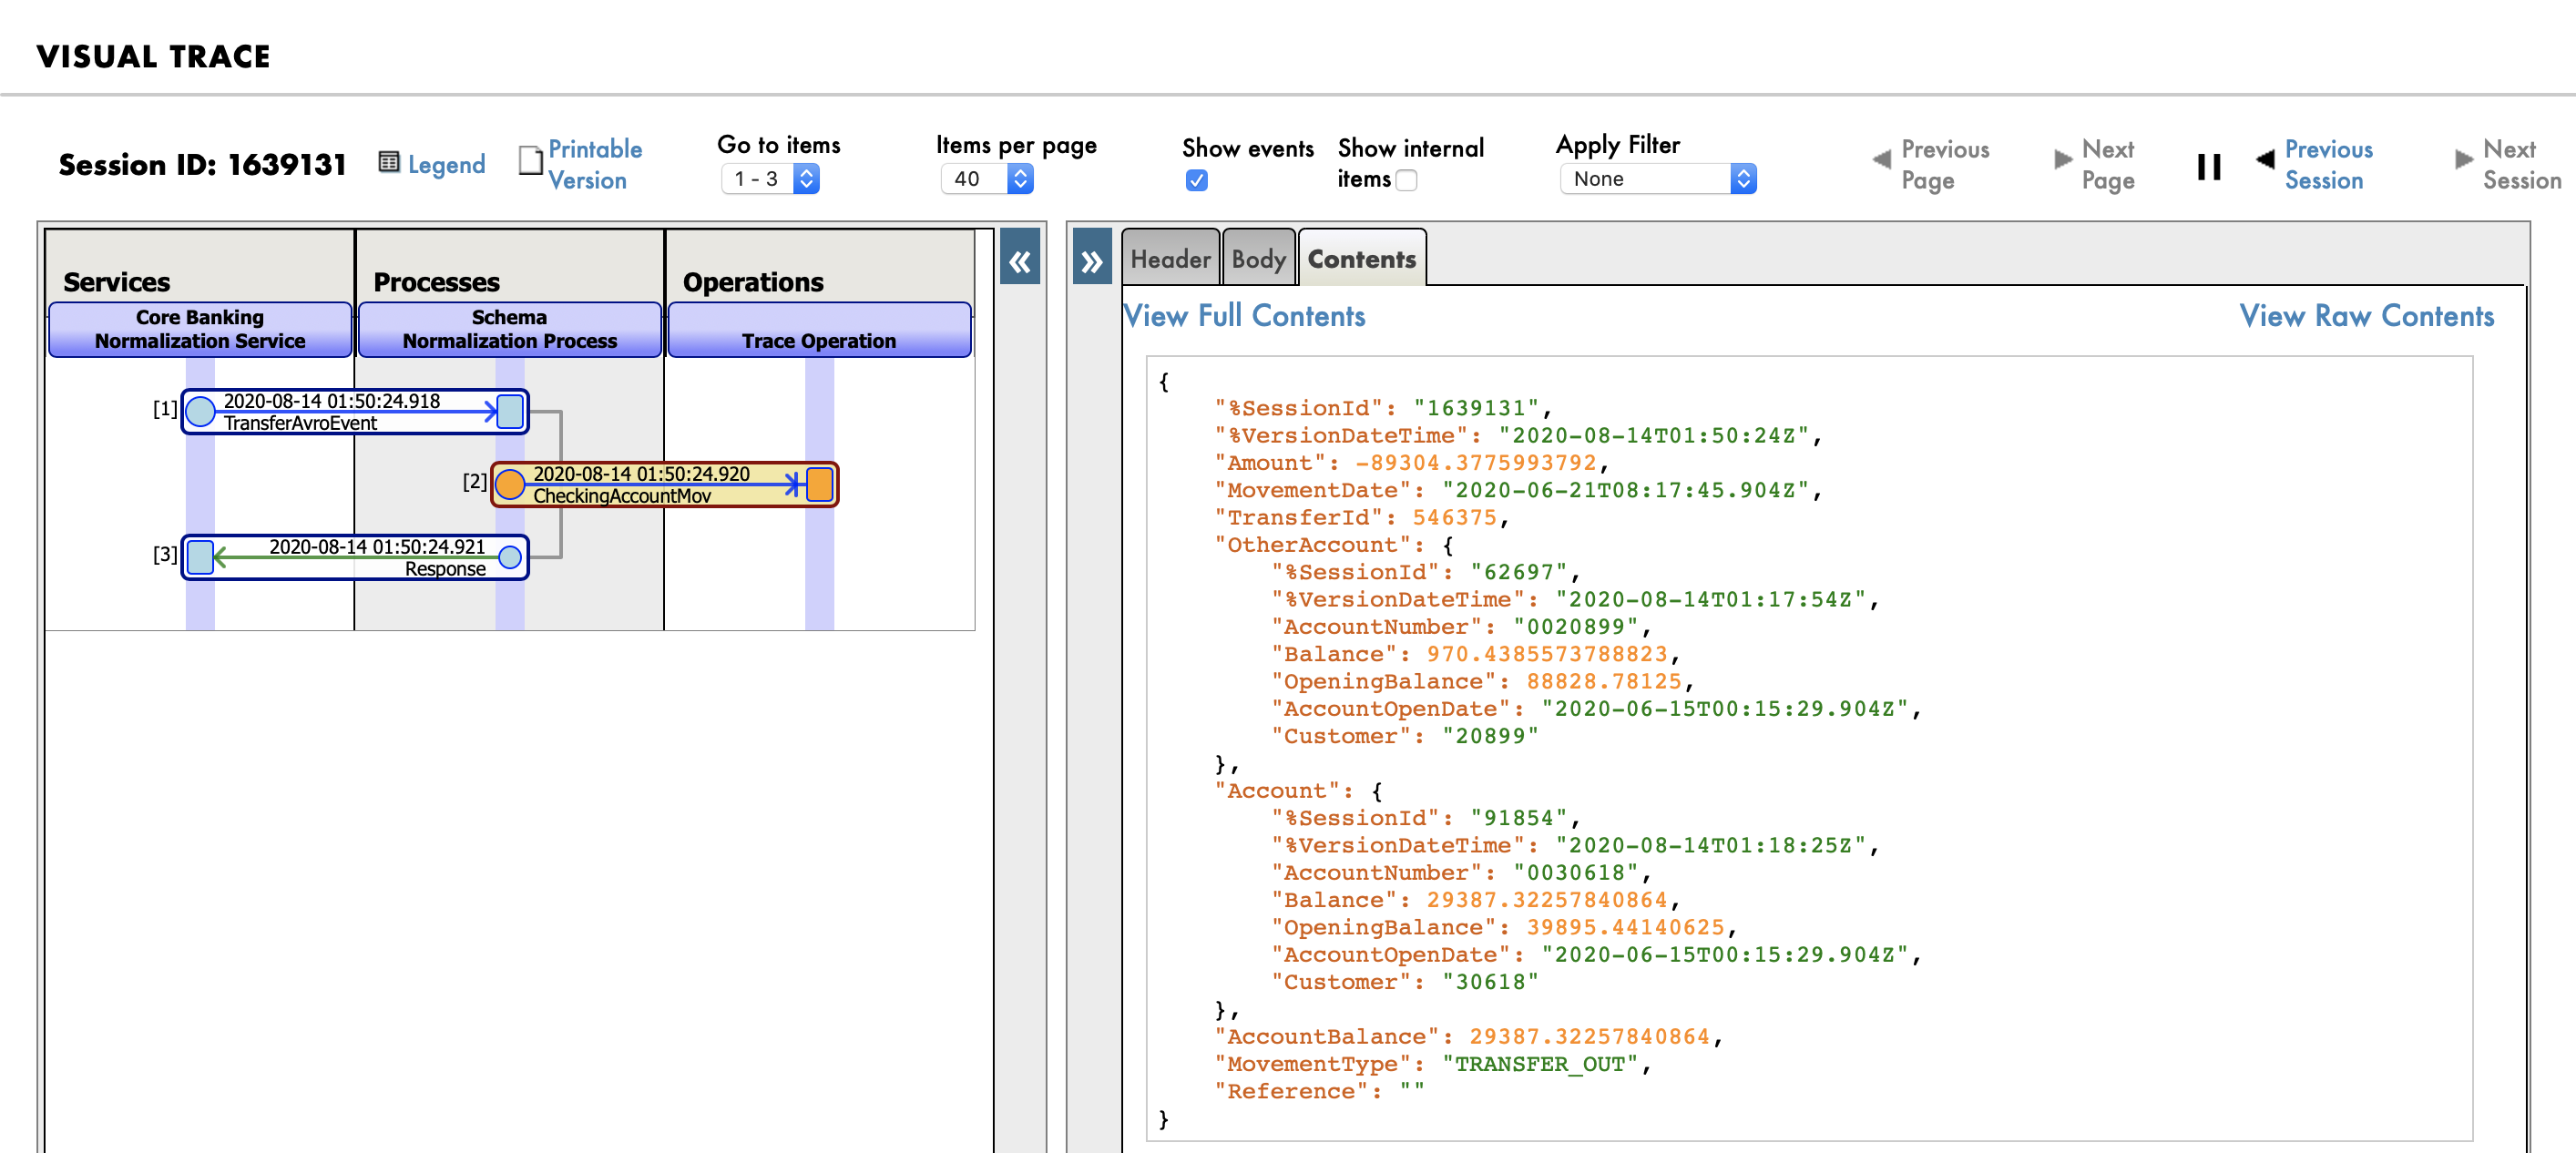Switch to the Body tab

point(1258,259)
